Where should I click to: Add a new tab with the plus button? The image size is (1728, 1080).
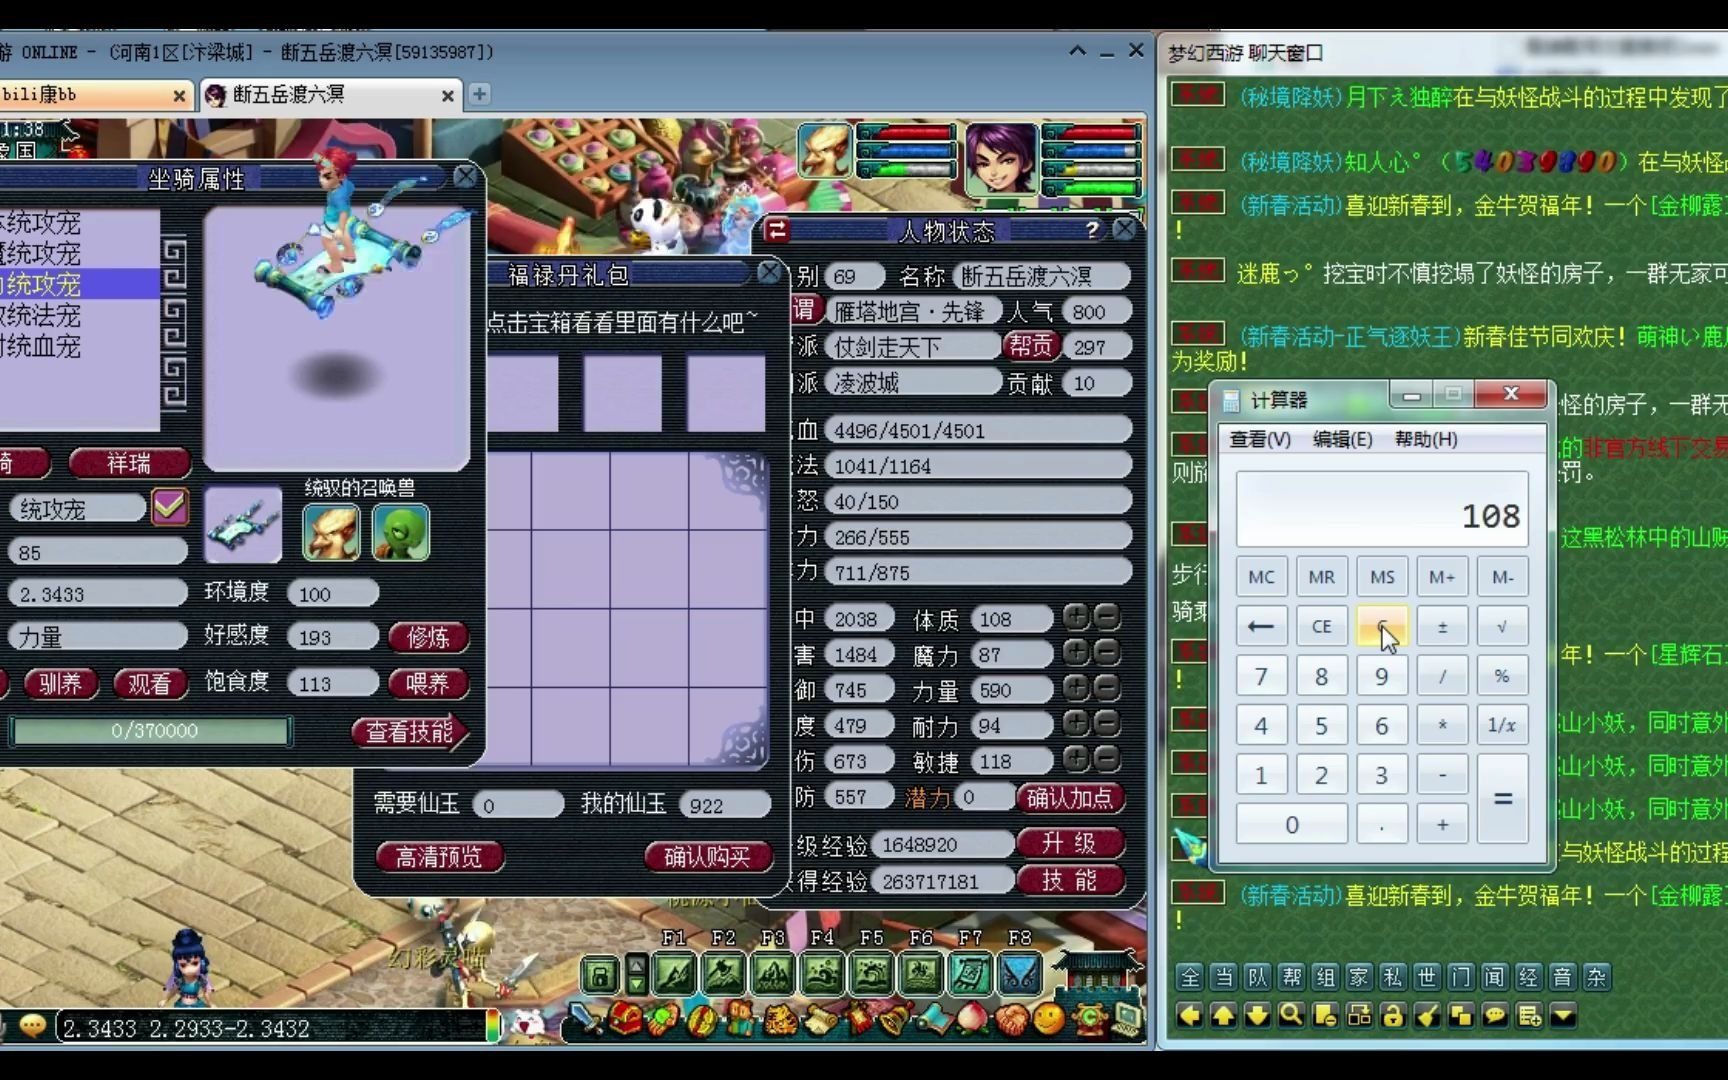coord(480,94)
